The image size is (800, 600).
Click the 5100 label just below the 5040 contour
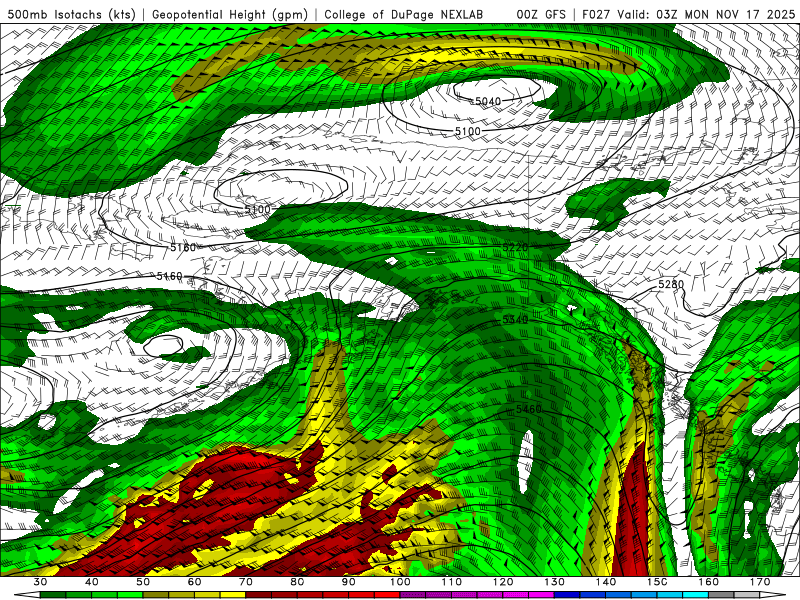coord(468,132)
